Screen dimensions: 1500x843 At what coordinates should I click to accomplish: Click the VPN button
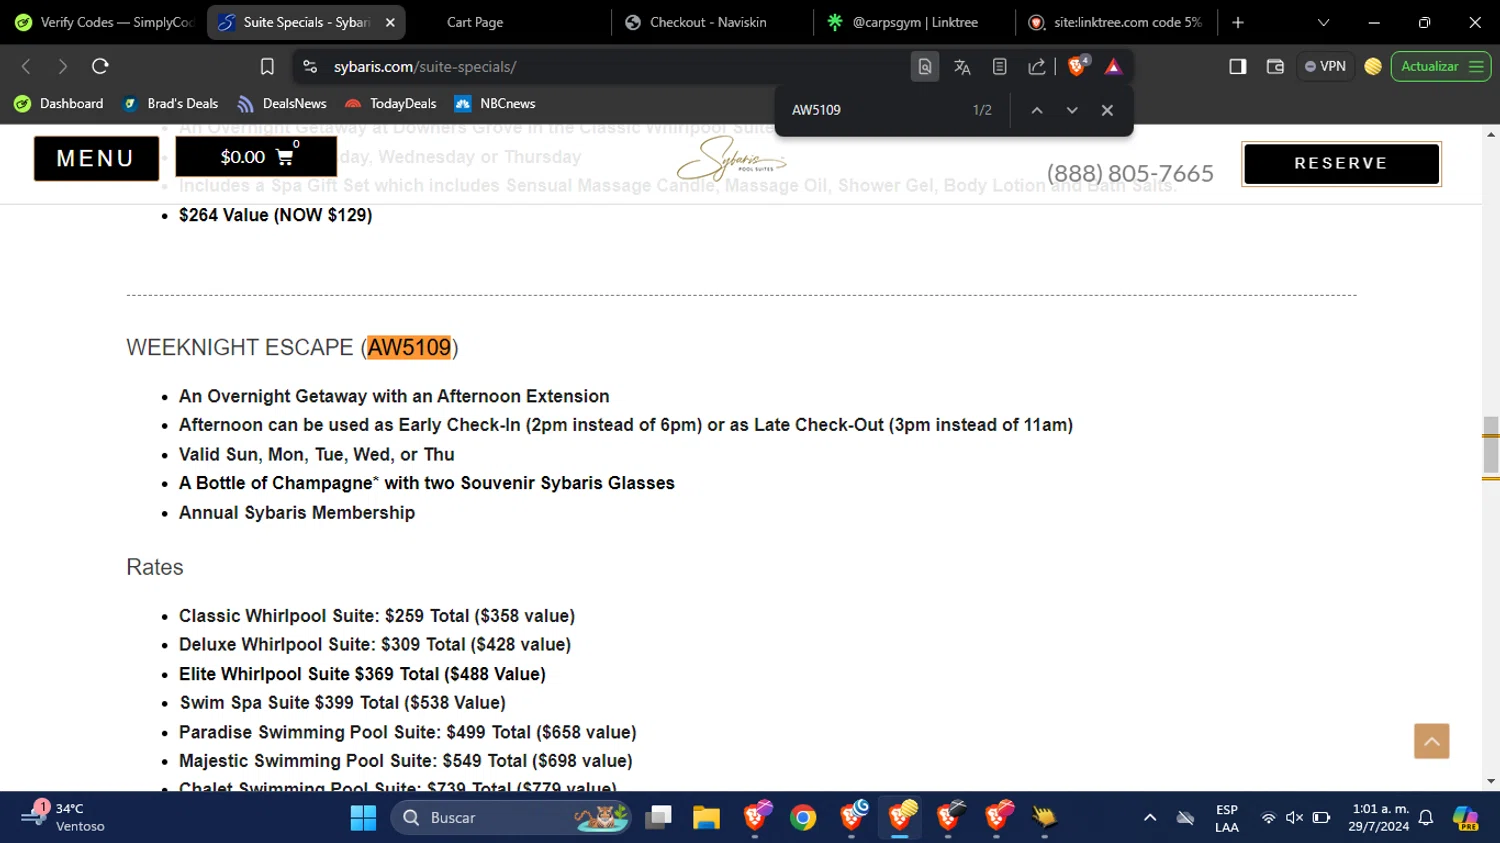point(1325,66)
